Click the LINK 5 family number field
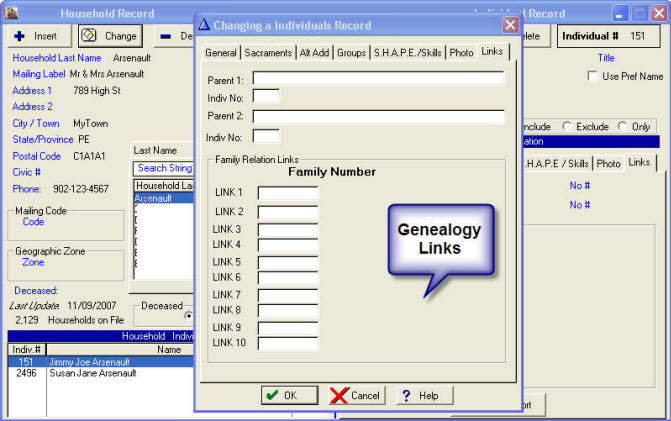 click(288, 262)
